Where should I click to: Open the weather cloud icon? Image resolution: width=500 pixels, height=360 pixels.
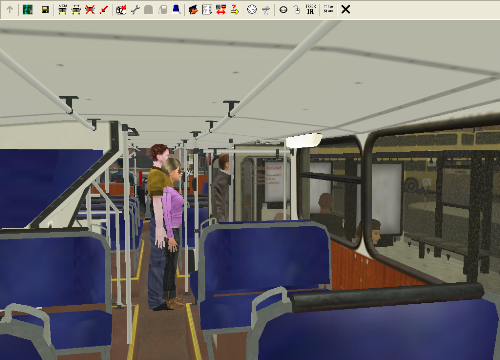pyautogui.click(x=266, y=10)
